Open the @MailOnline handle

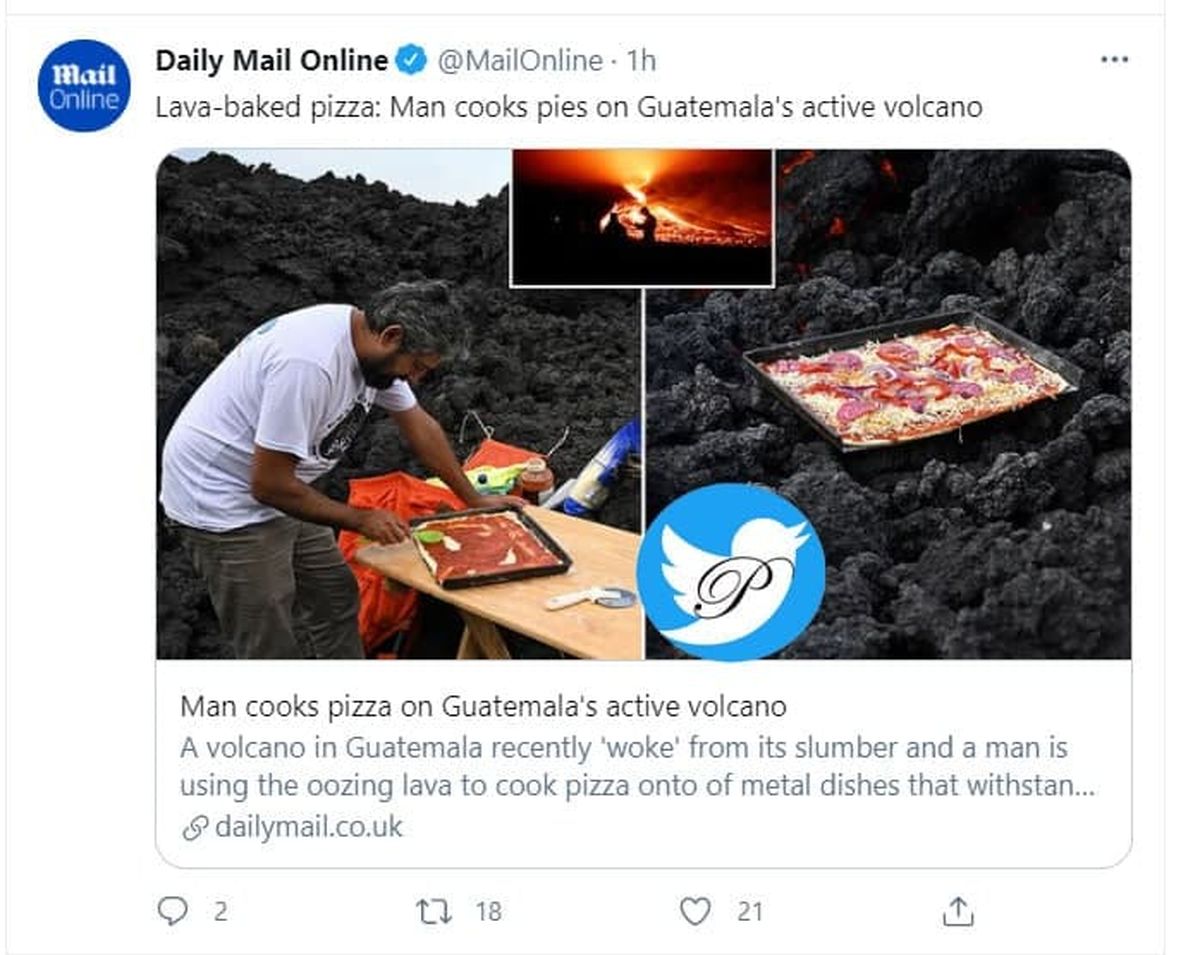tap(519, 61)
